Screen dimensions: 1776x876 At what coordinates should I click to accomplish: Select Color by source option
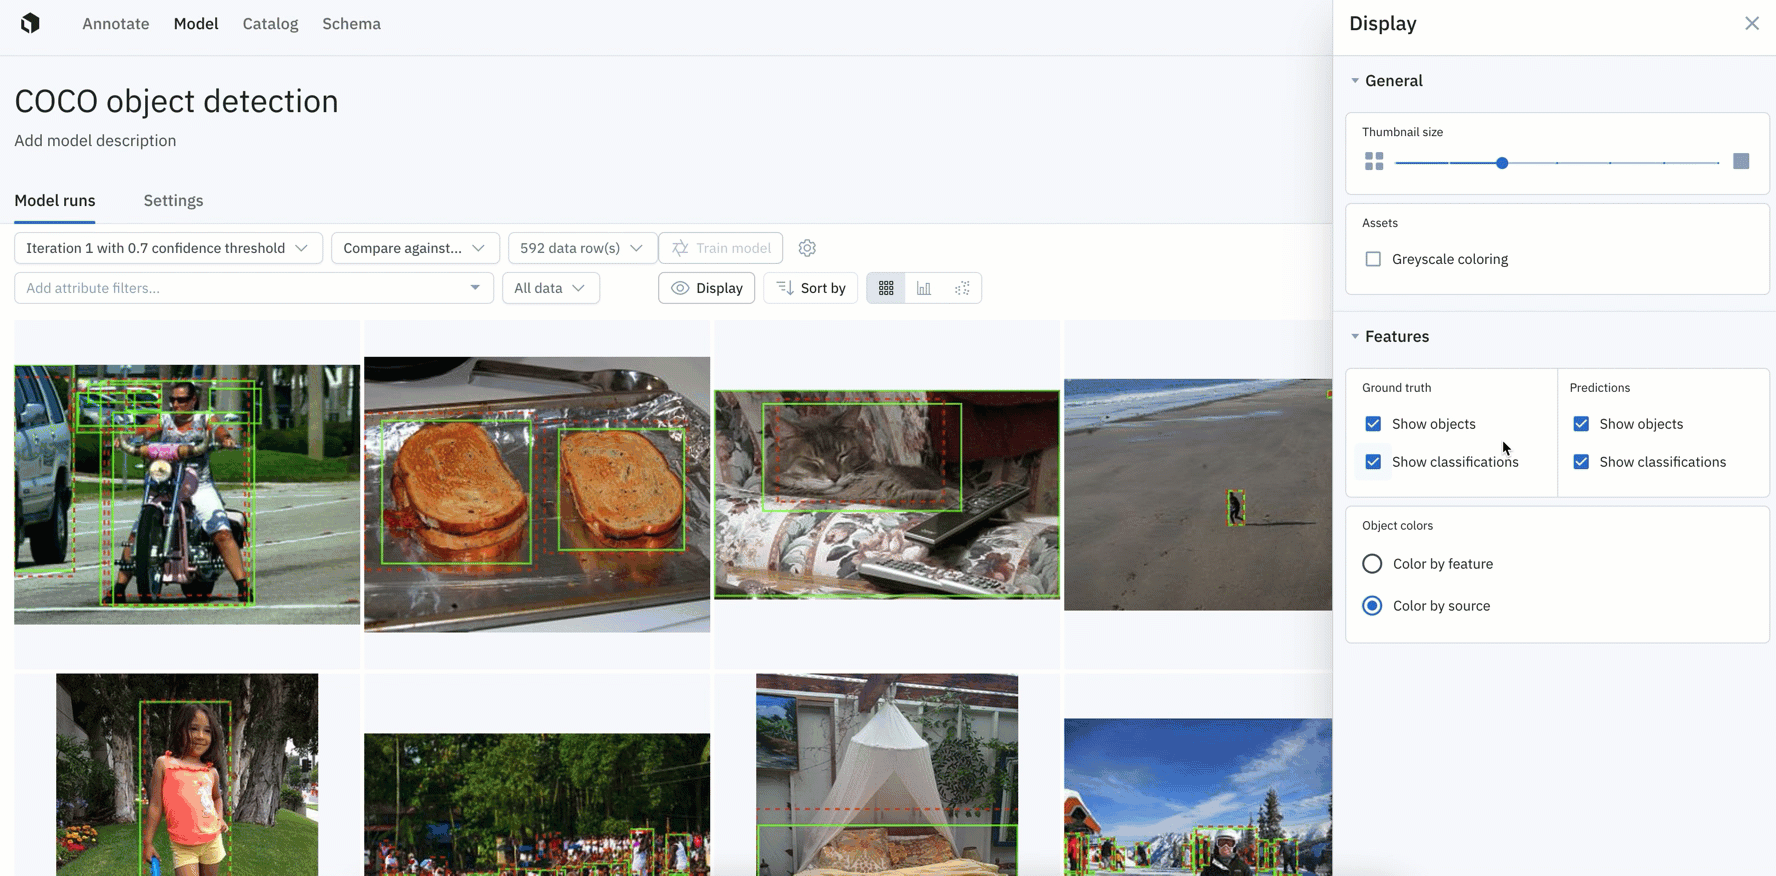pyautogui.click(x=1372, y=606)
